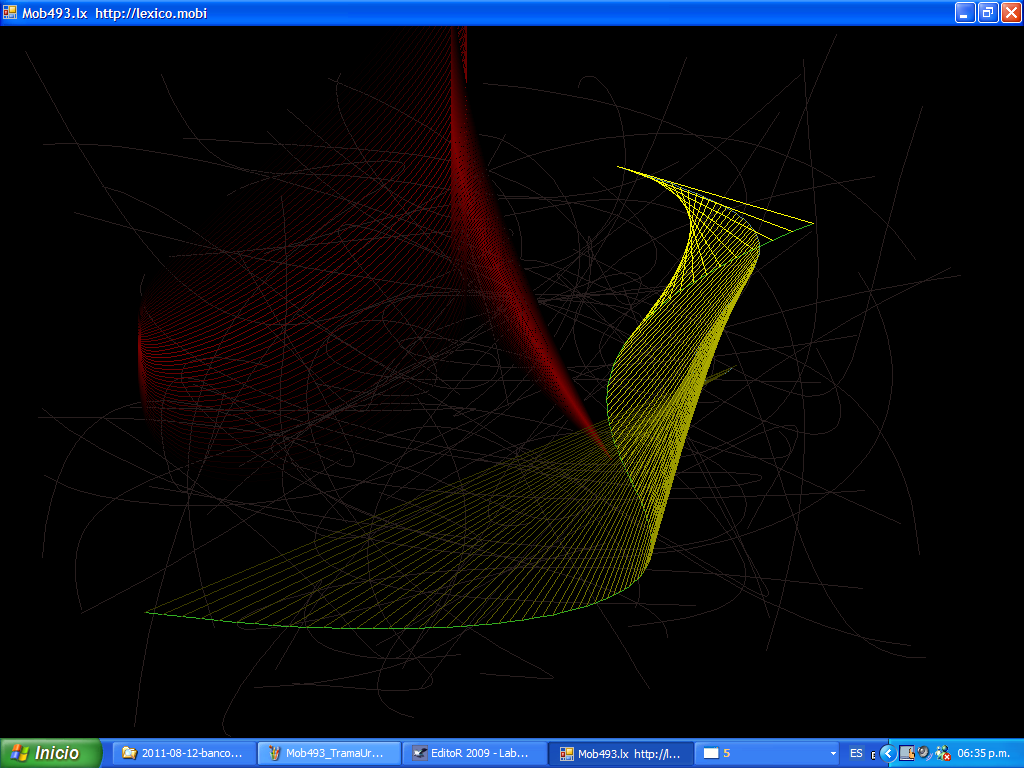Select the active Mob493.lx taskbar button
This screenshot has height=768, width=1024.
pyautogui.click(x=620, y=753)
